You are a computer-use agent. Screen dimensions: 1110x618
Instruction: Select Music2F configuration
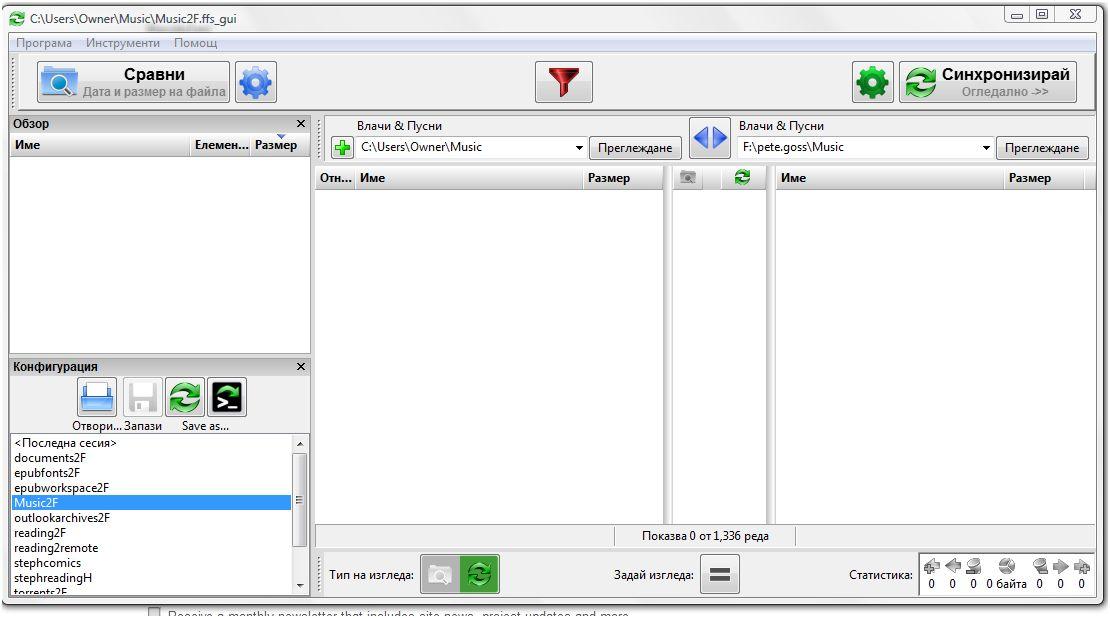pos(151,503)
